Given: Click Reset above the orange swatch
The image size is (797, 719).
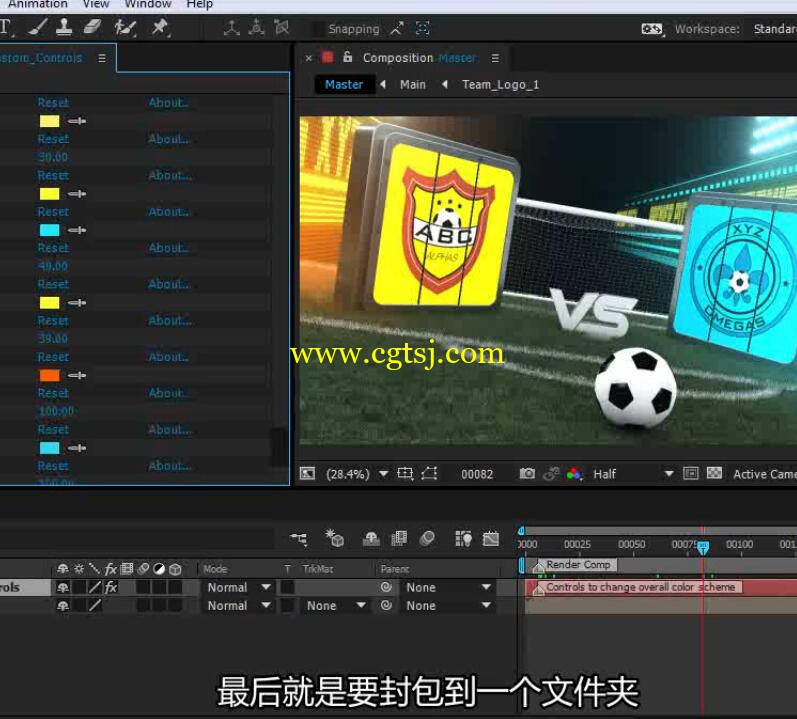Looking at the screenshot, I should coord(53,357).
